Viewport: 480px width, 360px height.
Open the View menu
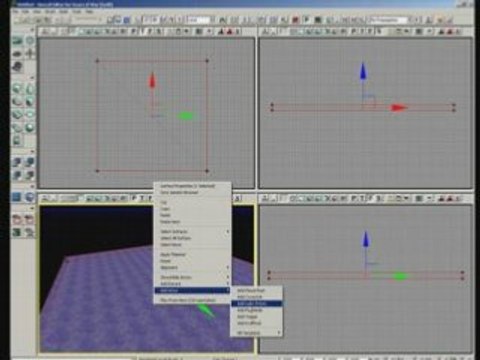click(37, 11)
